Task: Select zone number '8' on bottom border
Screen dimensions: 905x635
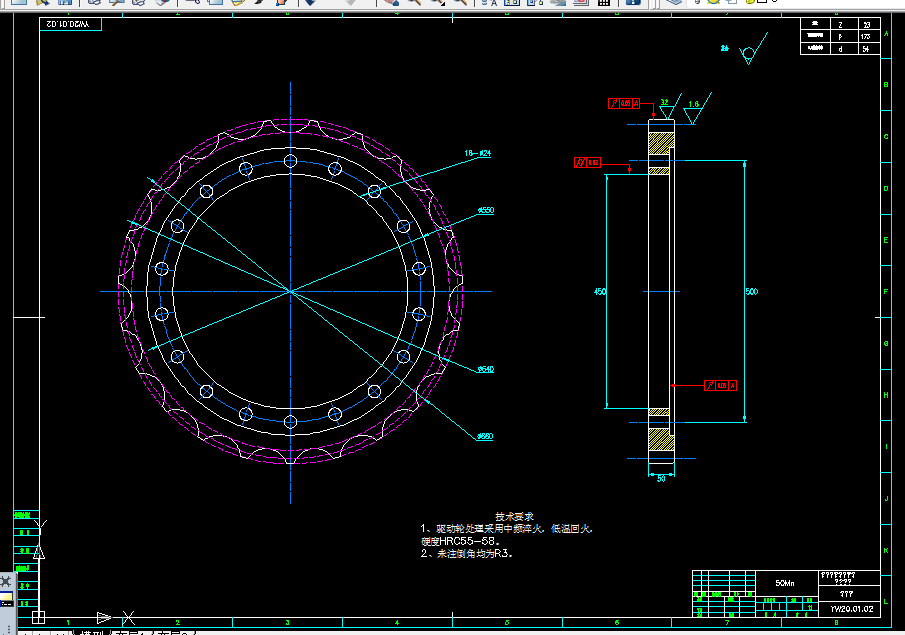Action: pyautogui.click(x=836, y=622)
